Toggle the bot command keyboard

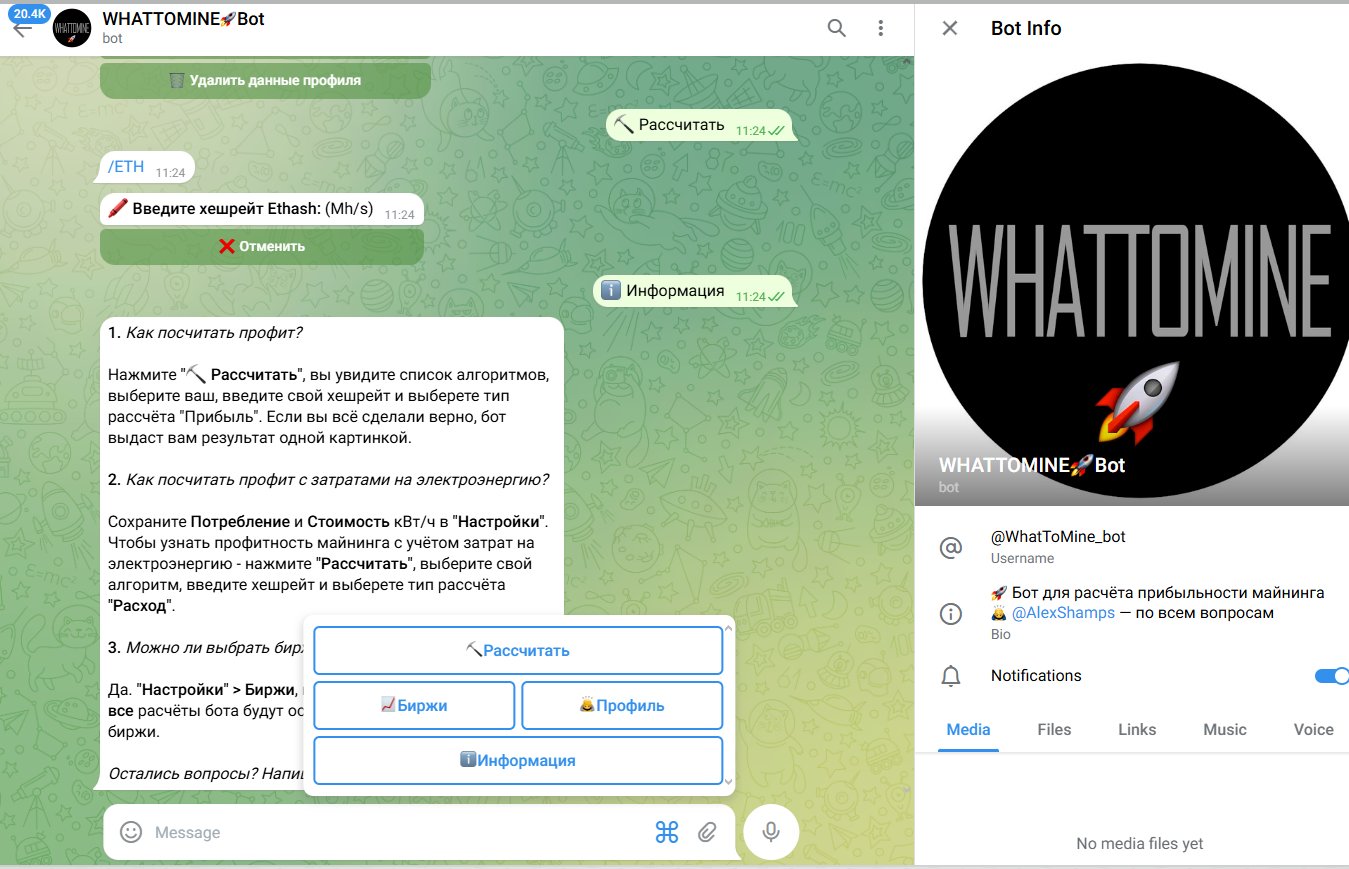click(x=667, y=832)
